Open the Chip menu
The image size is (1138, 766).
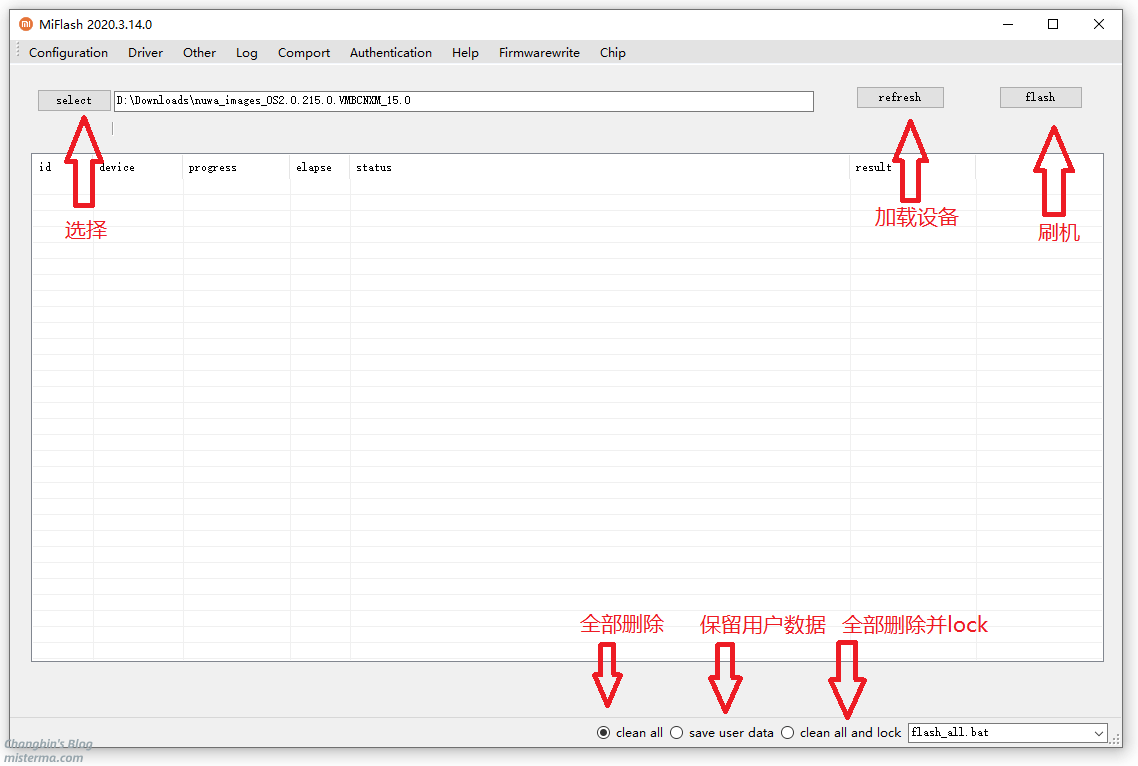613,53
